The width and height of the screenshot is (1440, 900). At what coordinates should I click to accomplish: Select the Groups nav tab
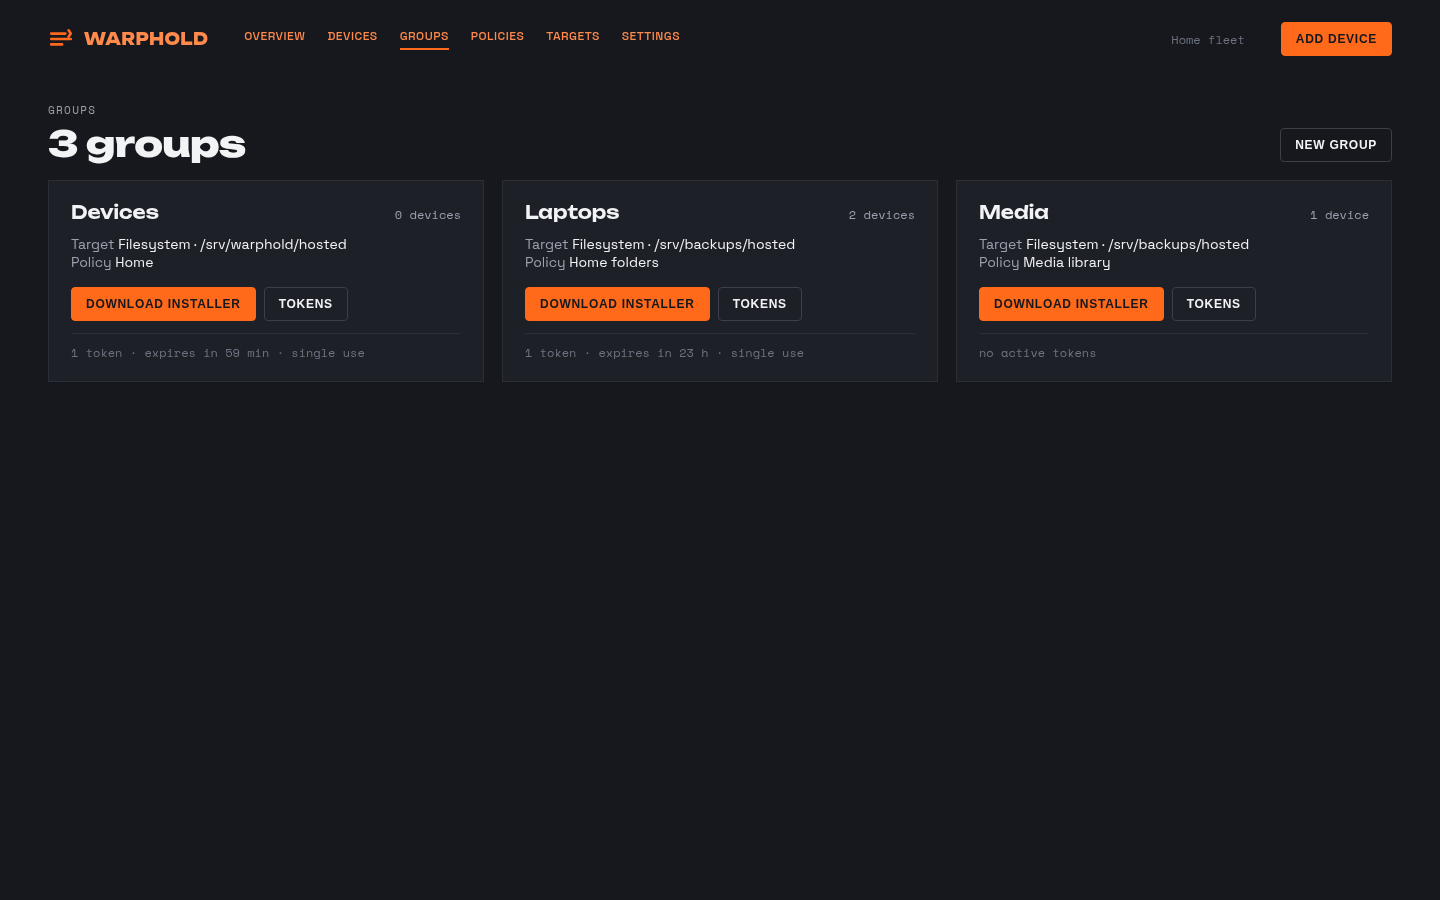[424, 36]
